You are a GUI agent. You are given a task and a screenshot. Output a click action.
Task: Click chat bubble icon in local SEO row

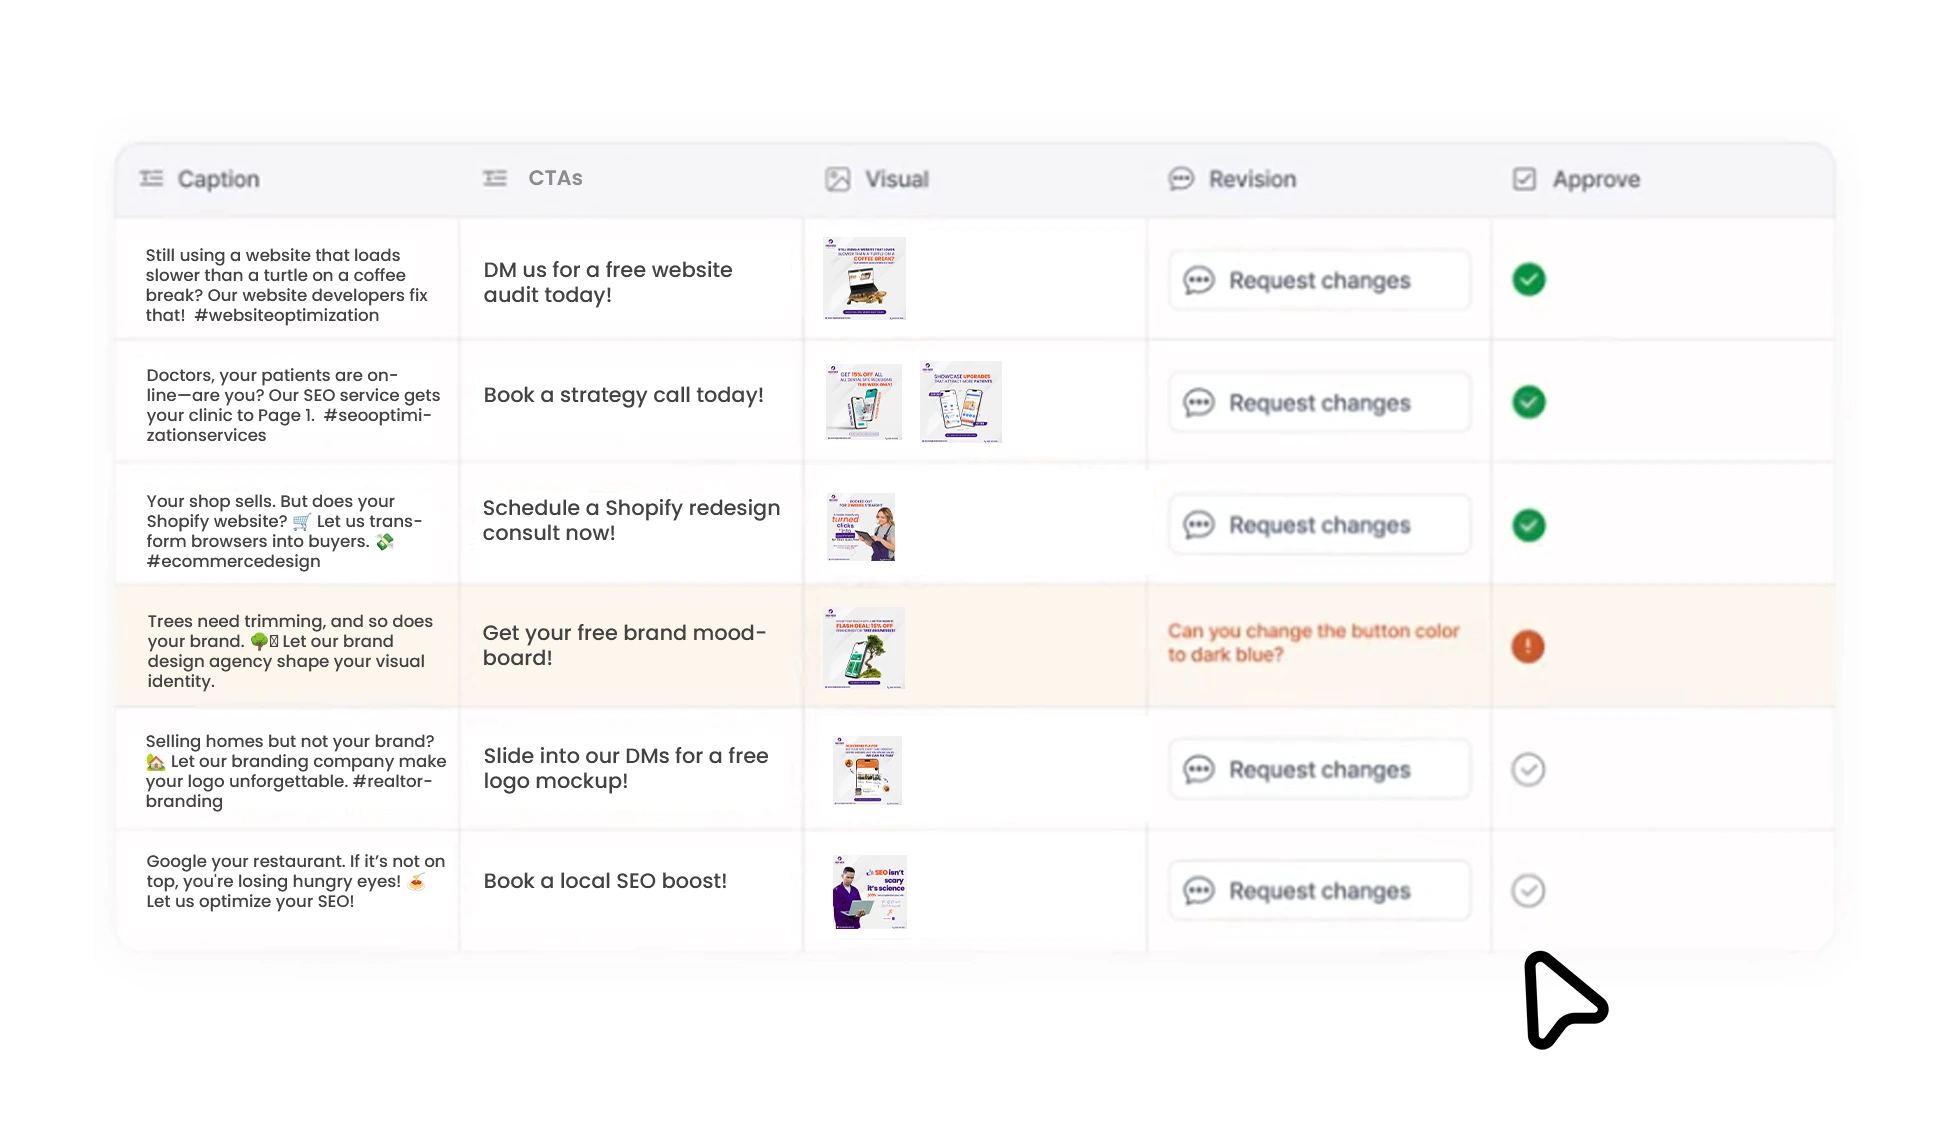tap(1199, 890)
